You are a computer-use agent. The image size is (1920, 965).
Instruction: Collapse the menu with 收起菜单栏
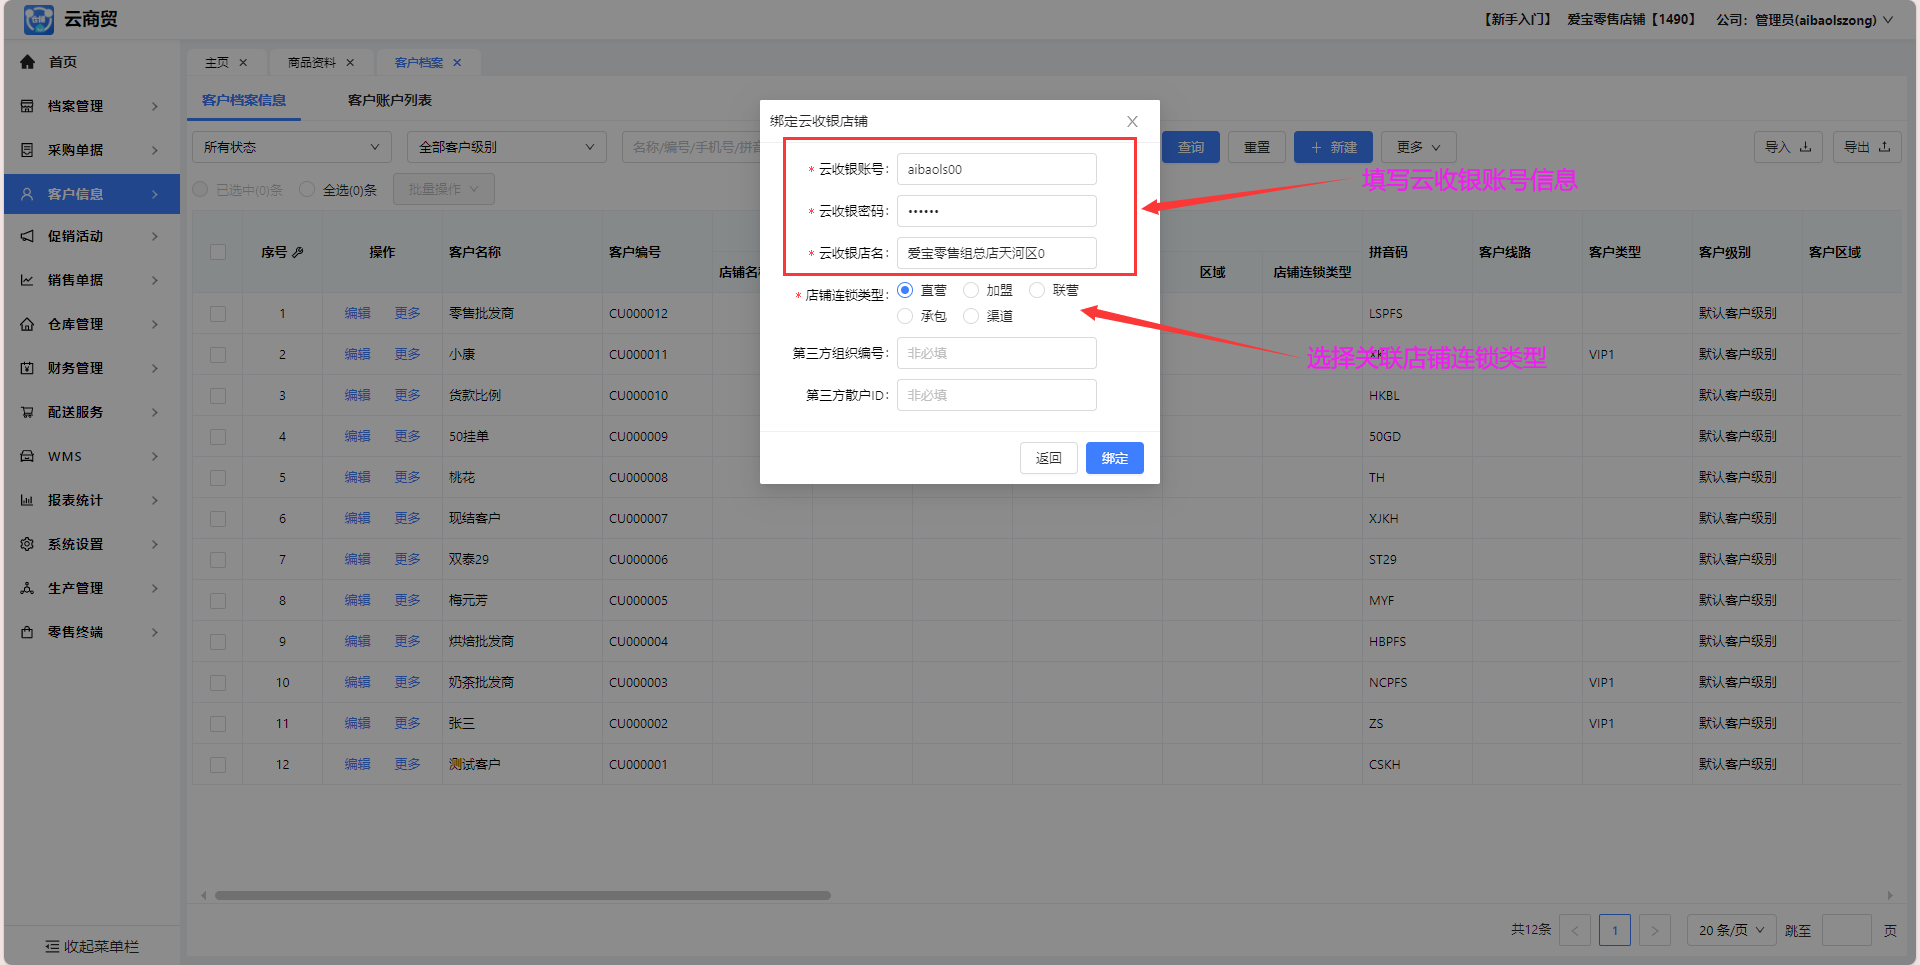coord(92,946)
